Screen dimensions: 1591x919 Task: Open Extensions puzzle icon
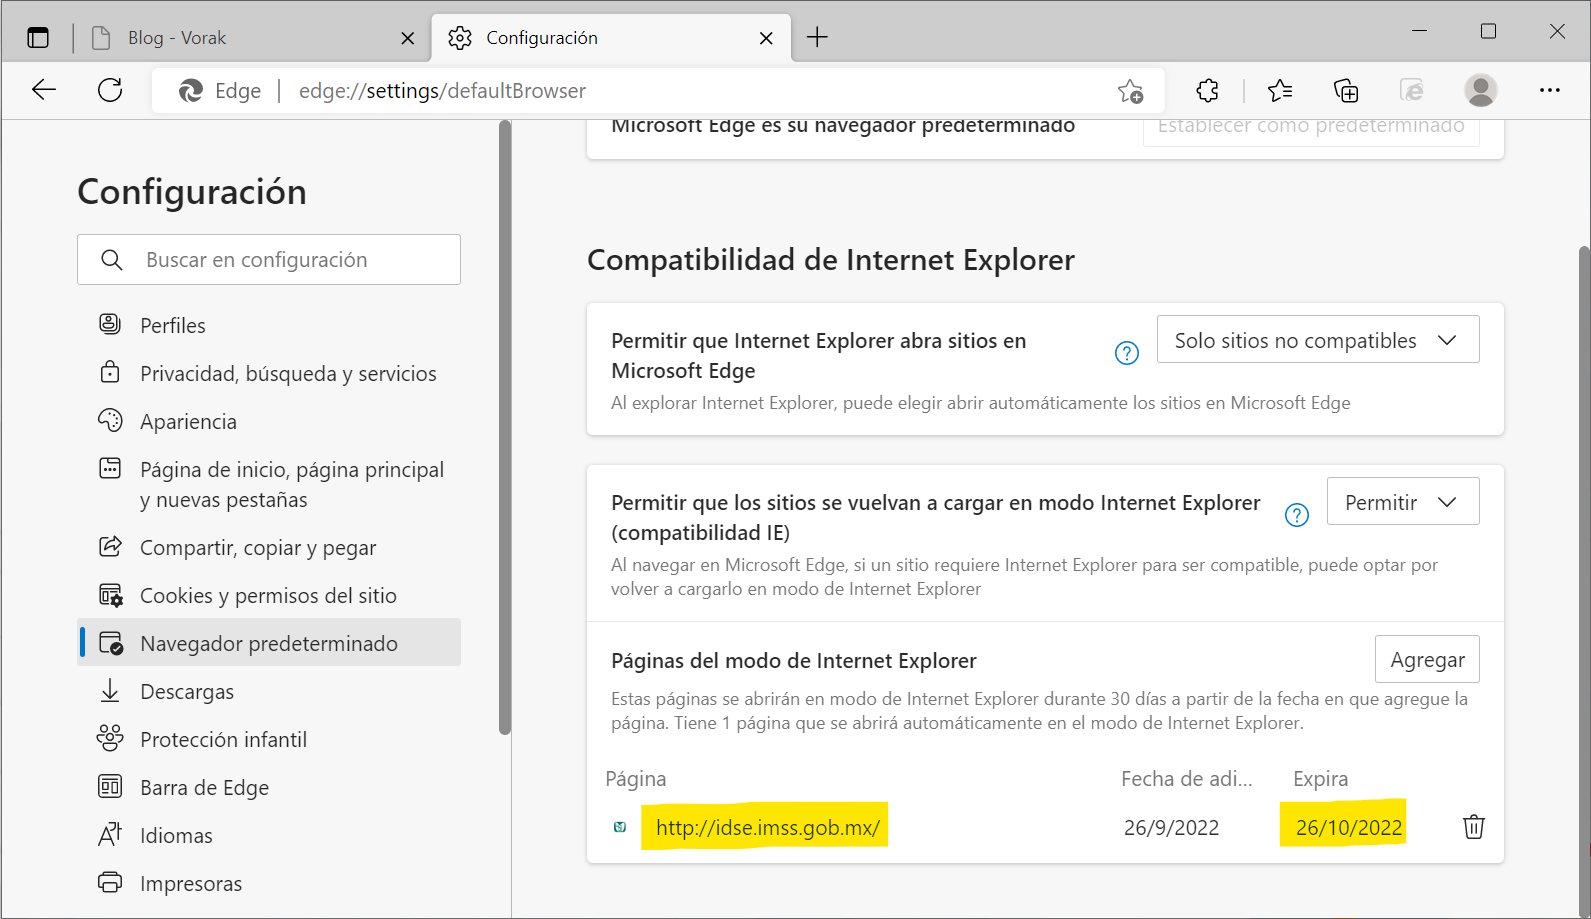pos(1207,91)
